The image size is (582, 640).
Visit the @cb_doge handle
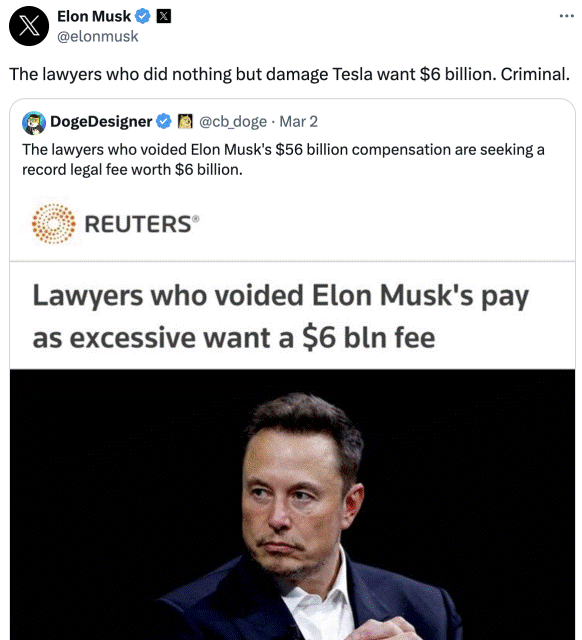(x=233, y=122)
